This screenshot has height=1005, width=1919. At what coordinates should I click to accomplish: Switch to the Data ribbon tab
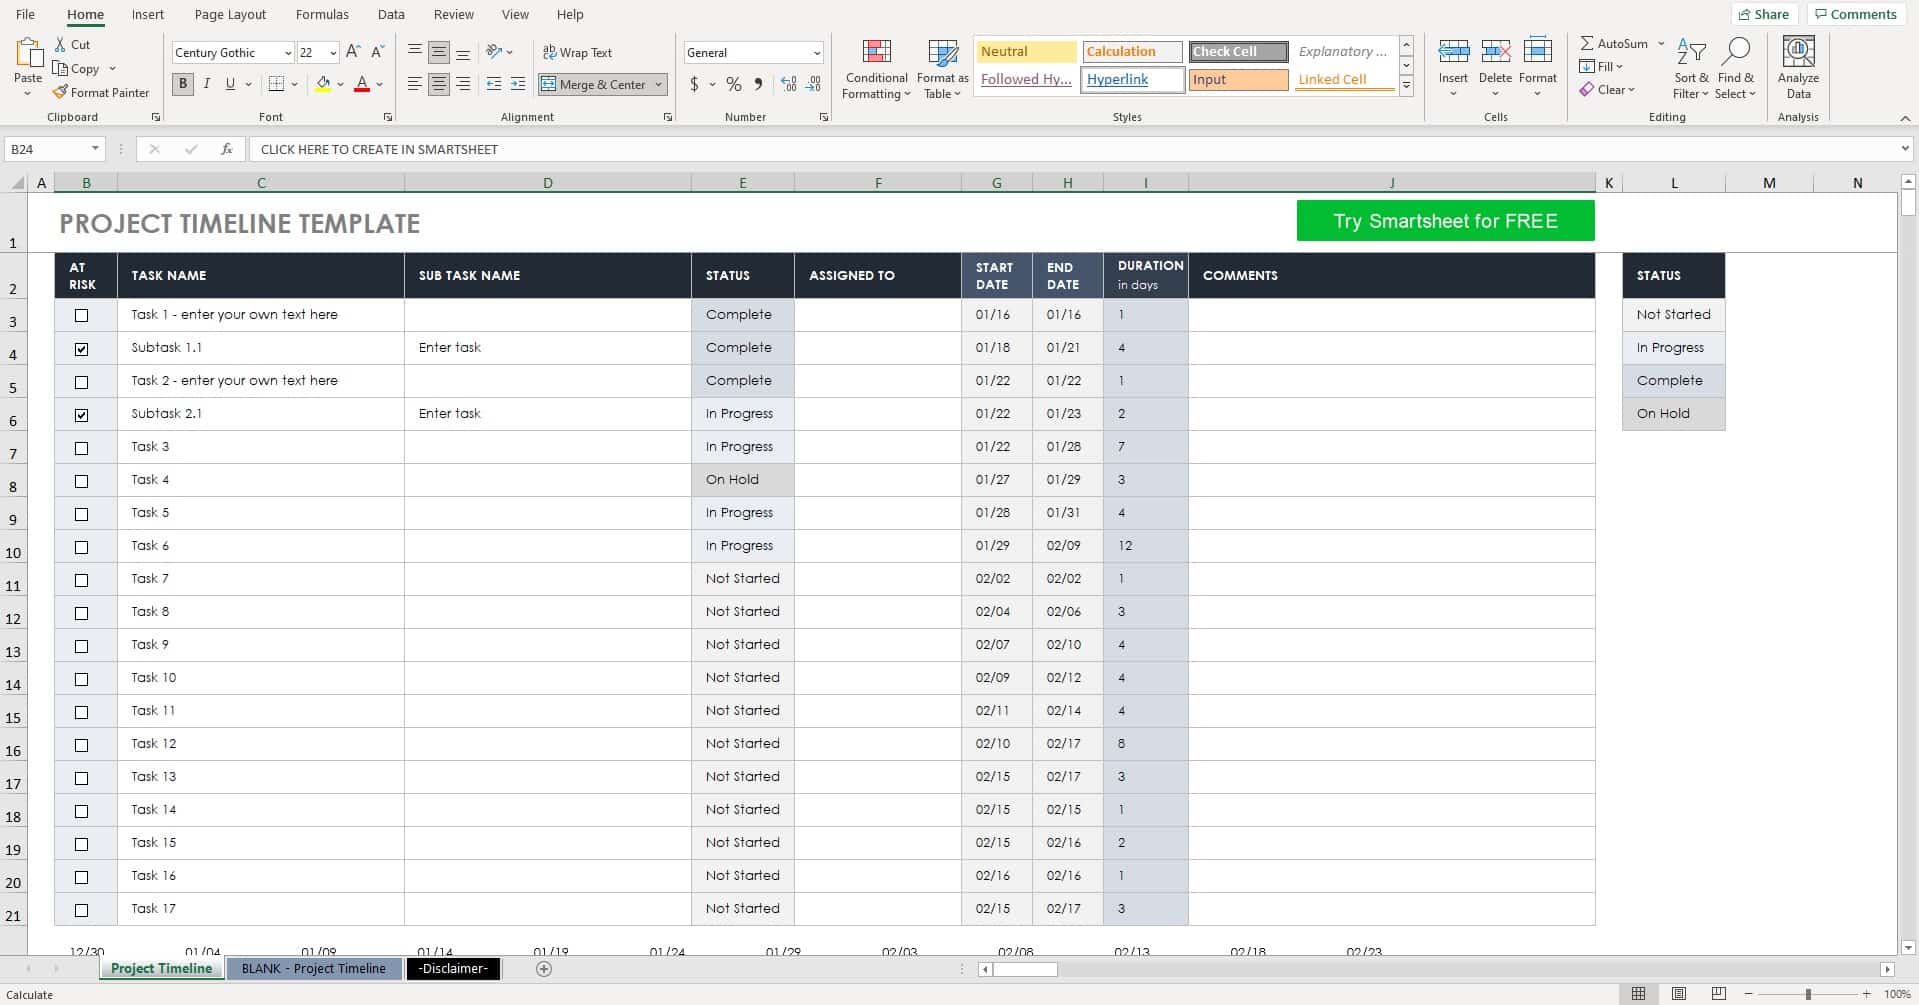tap(391, 14)
